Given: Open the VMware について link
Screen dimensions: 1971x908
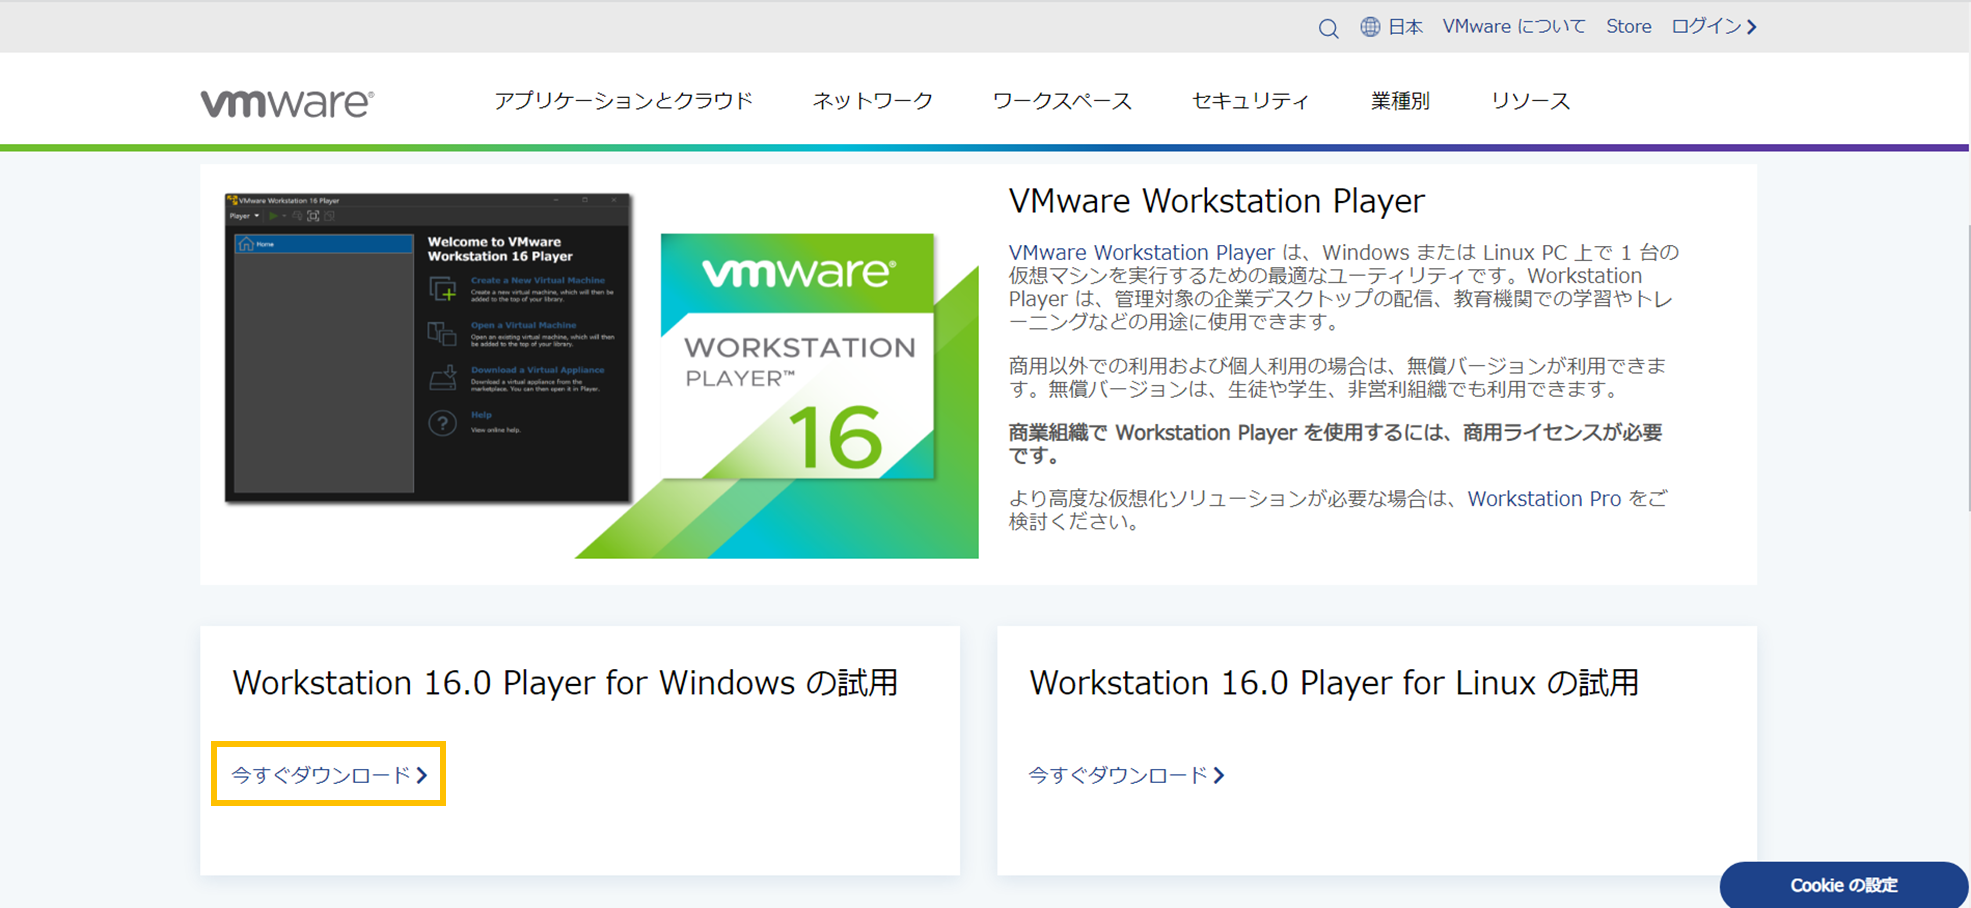Looking at the screenshot, I should pyautogui.click(x=1514, y=27).
